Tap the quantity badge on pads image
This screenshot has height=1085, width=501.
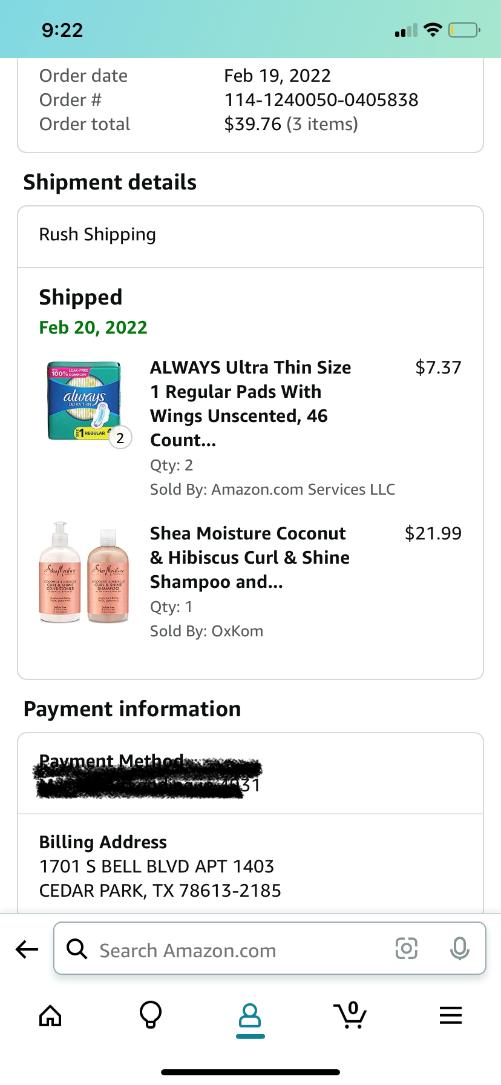point(120,438)
